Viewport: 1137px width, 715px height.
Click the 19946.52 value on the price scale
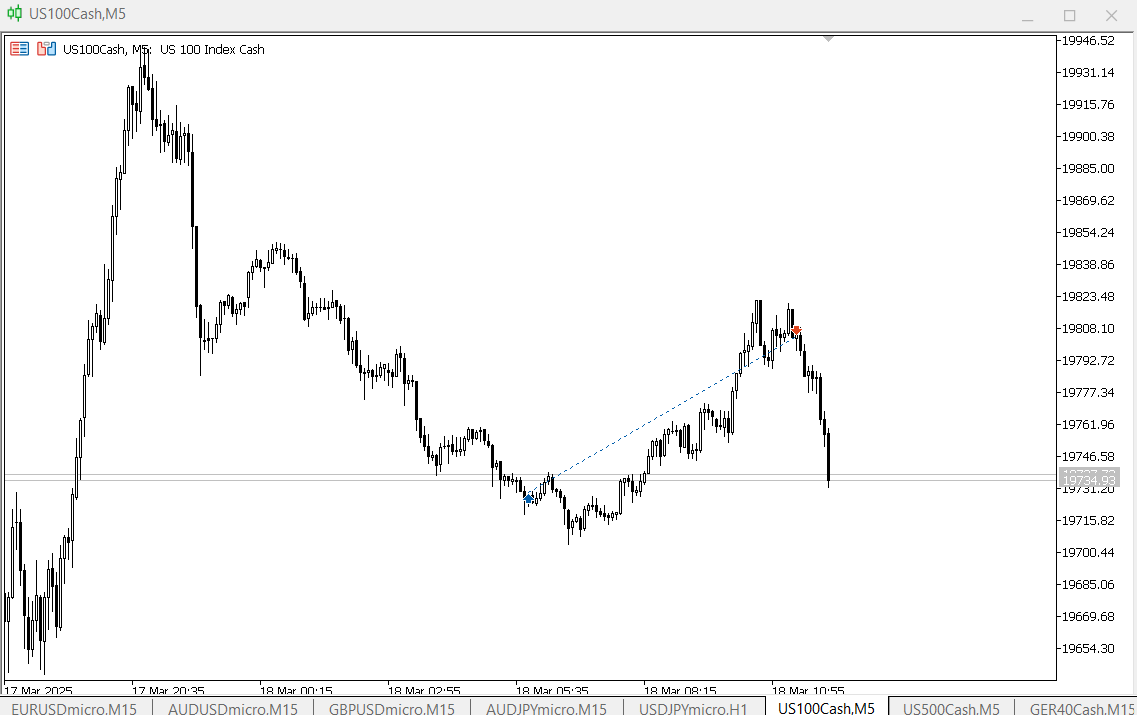click(1086, 41)
